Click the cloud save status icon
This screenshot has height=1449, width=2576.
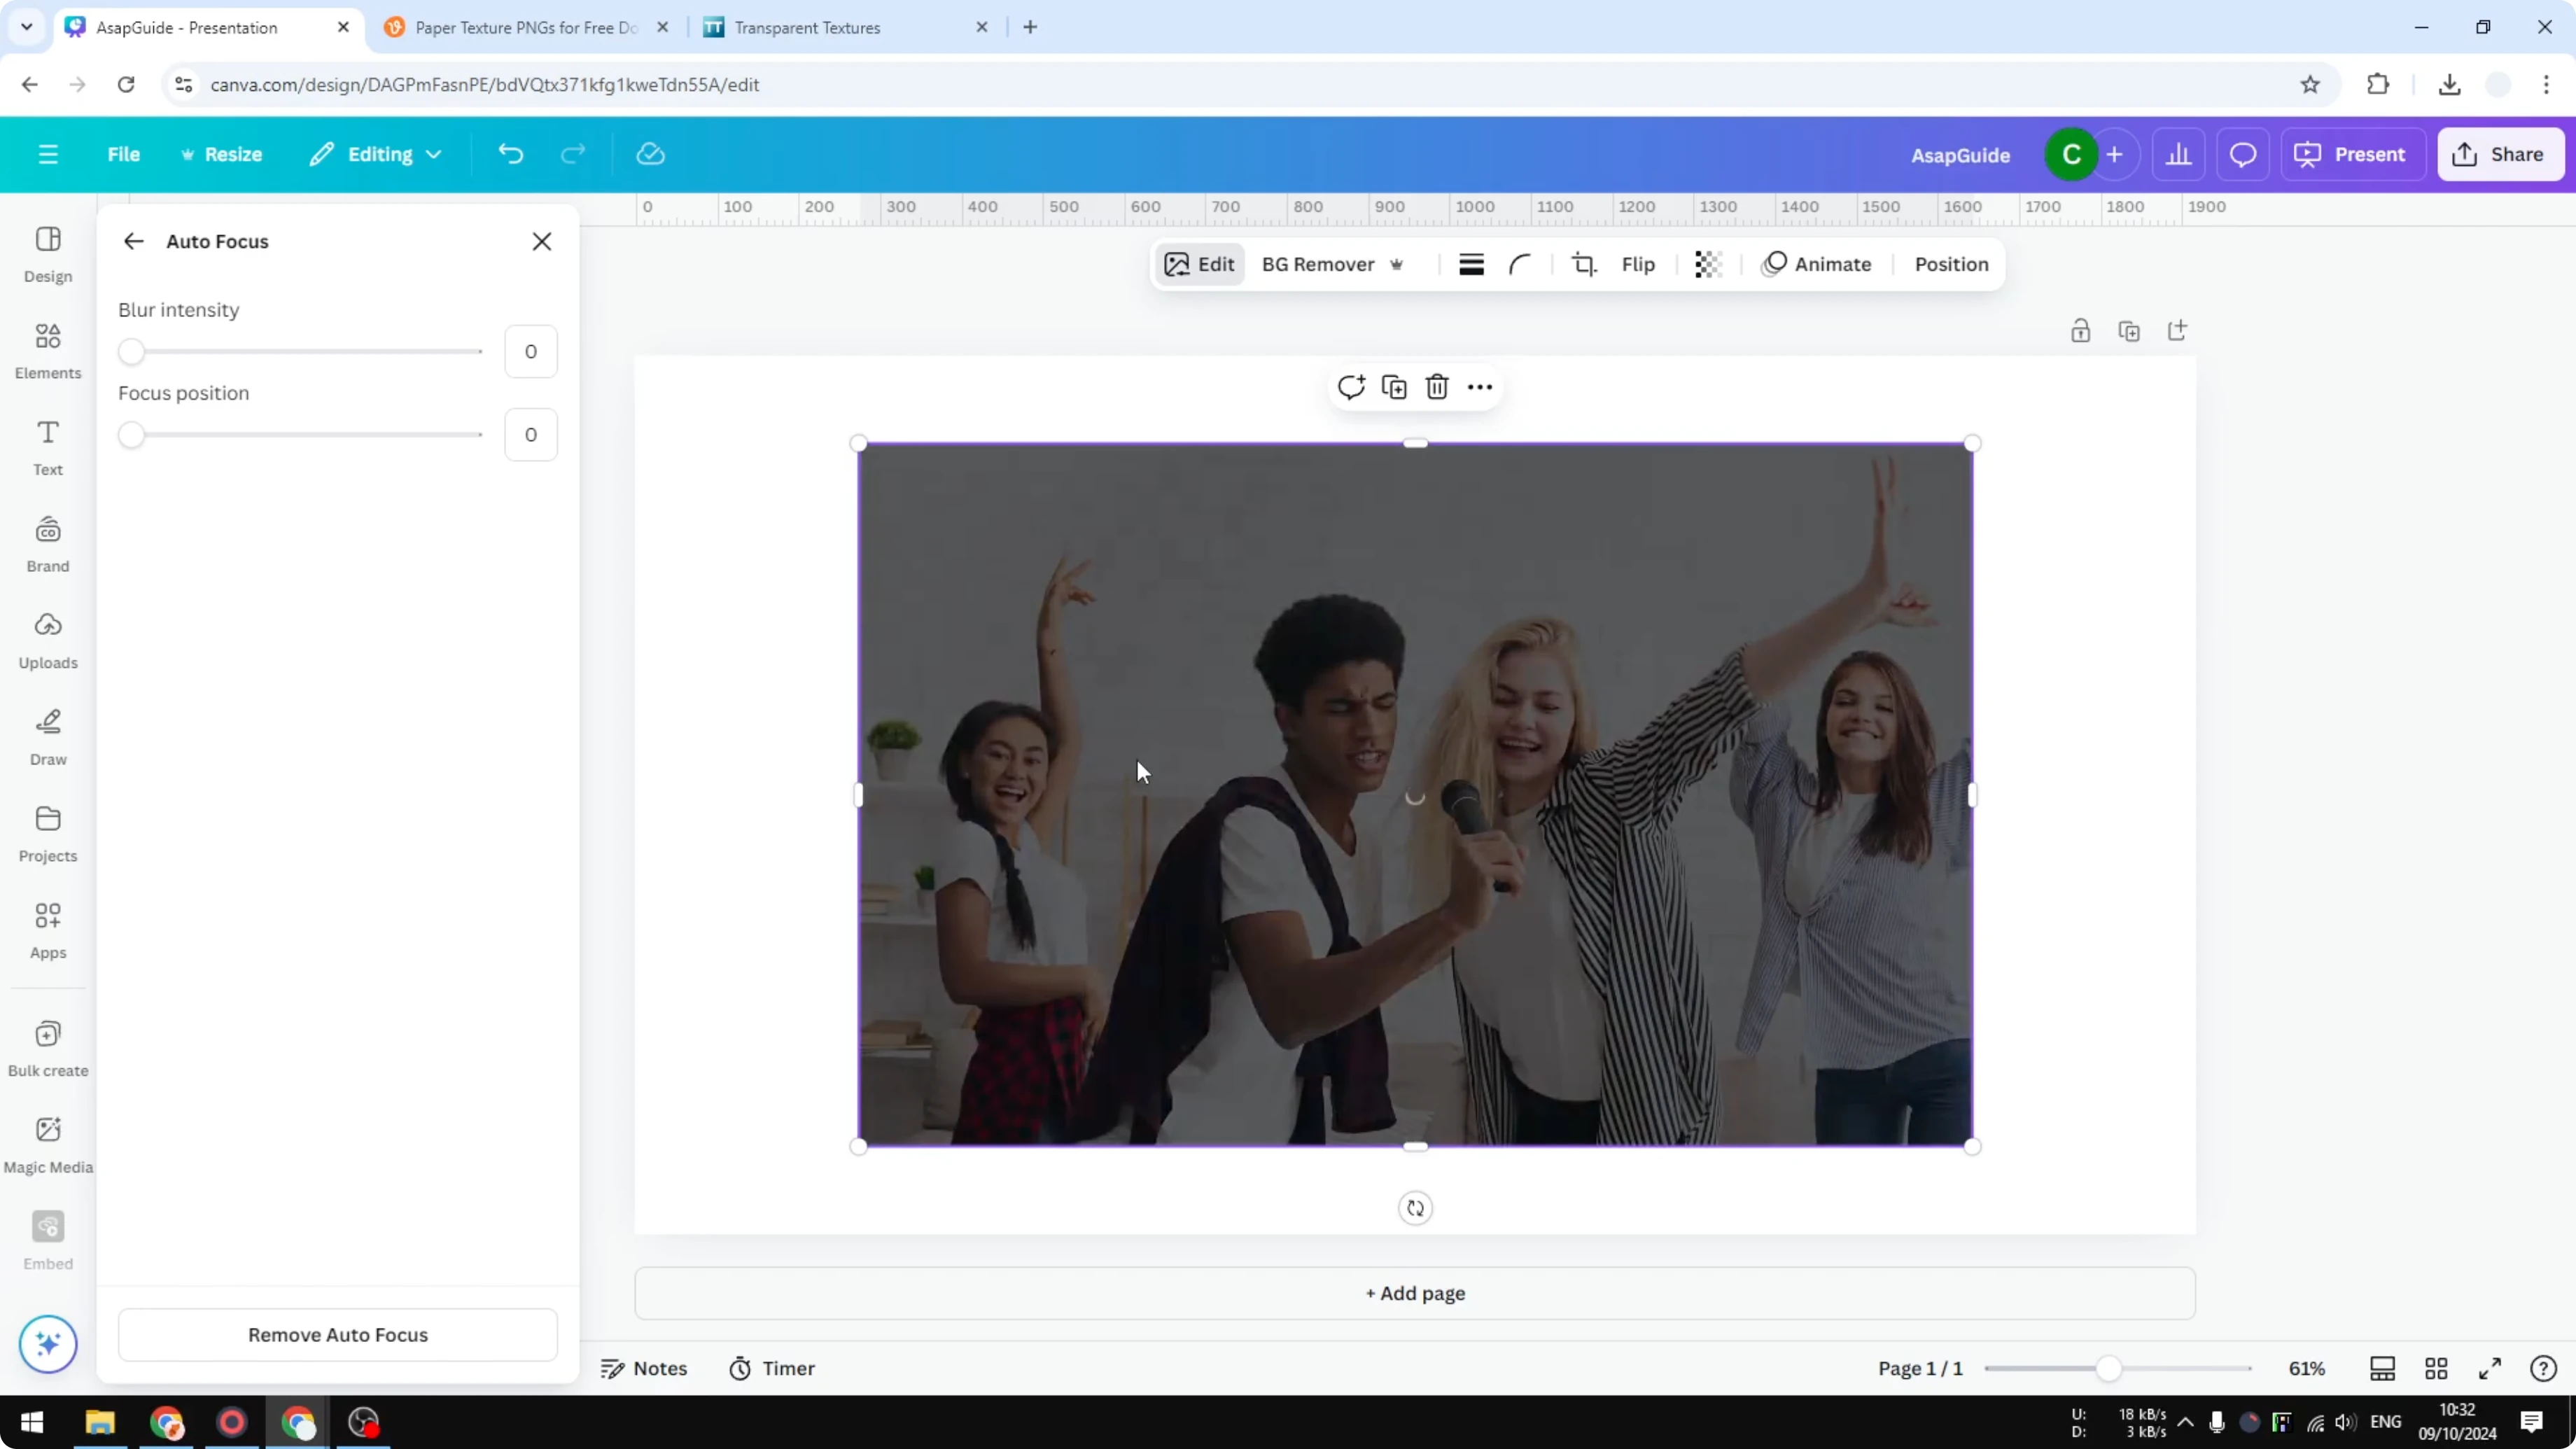(x=650, y=154)
